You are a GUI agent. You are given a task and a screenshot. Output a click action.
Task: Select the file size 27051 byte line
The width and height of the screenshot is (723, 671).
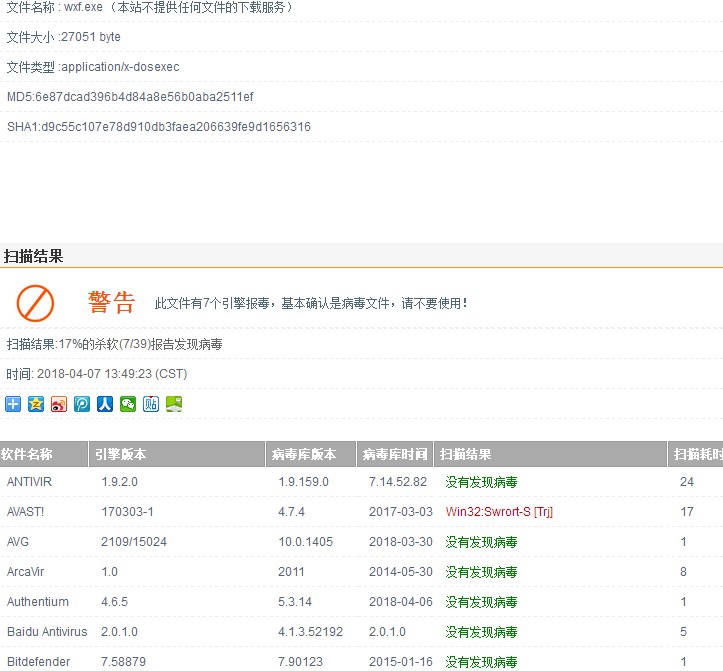pos(64,37)
